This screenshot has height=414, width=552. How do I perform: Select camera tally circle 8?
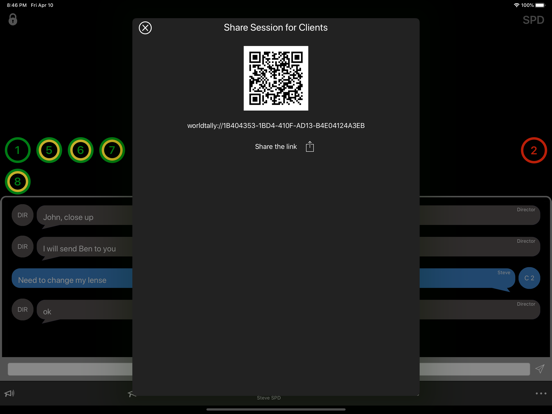[x=18, y=182]
